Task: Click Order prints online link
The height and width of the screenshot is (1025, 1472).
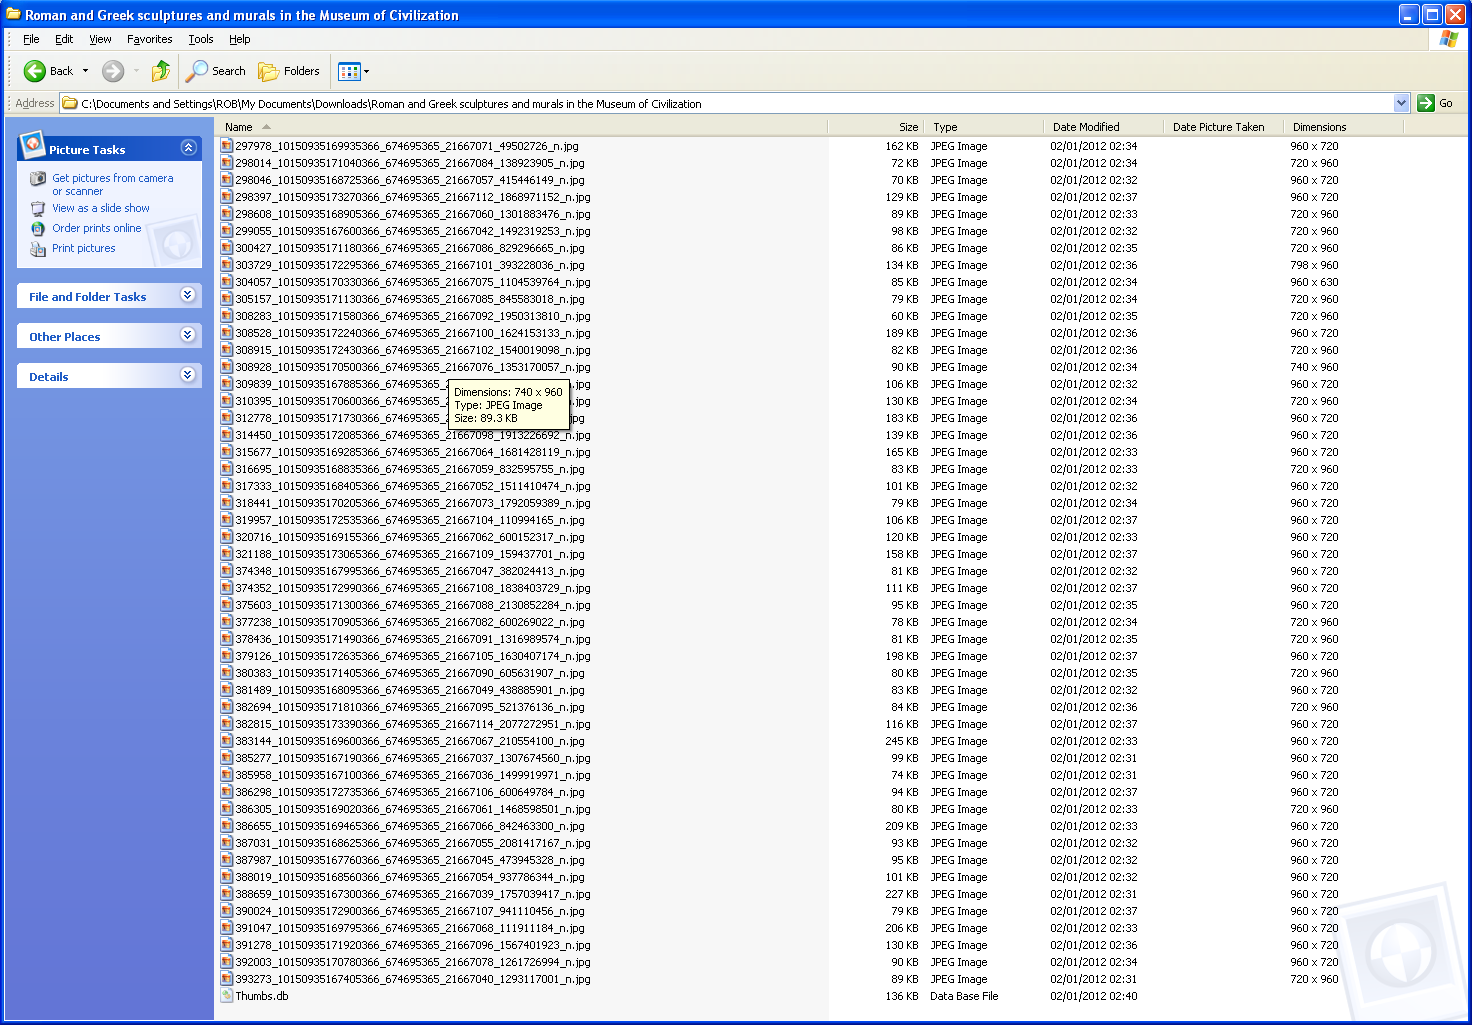Action: point(97,228)
